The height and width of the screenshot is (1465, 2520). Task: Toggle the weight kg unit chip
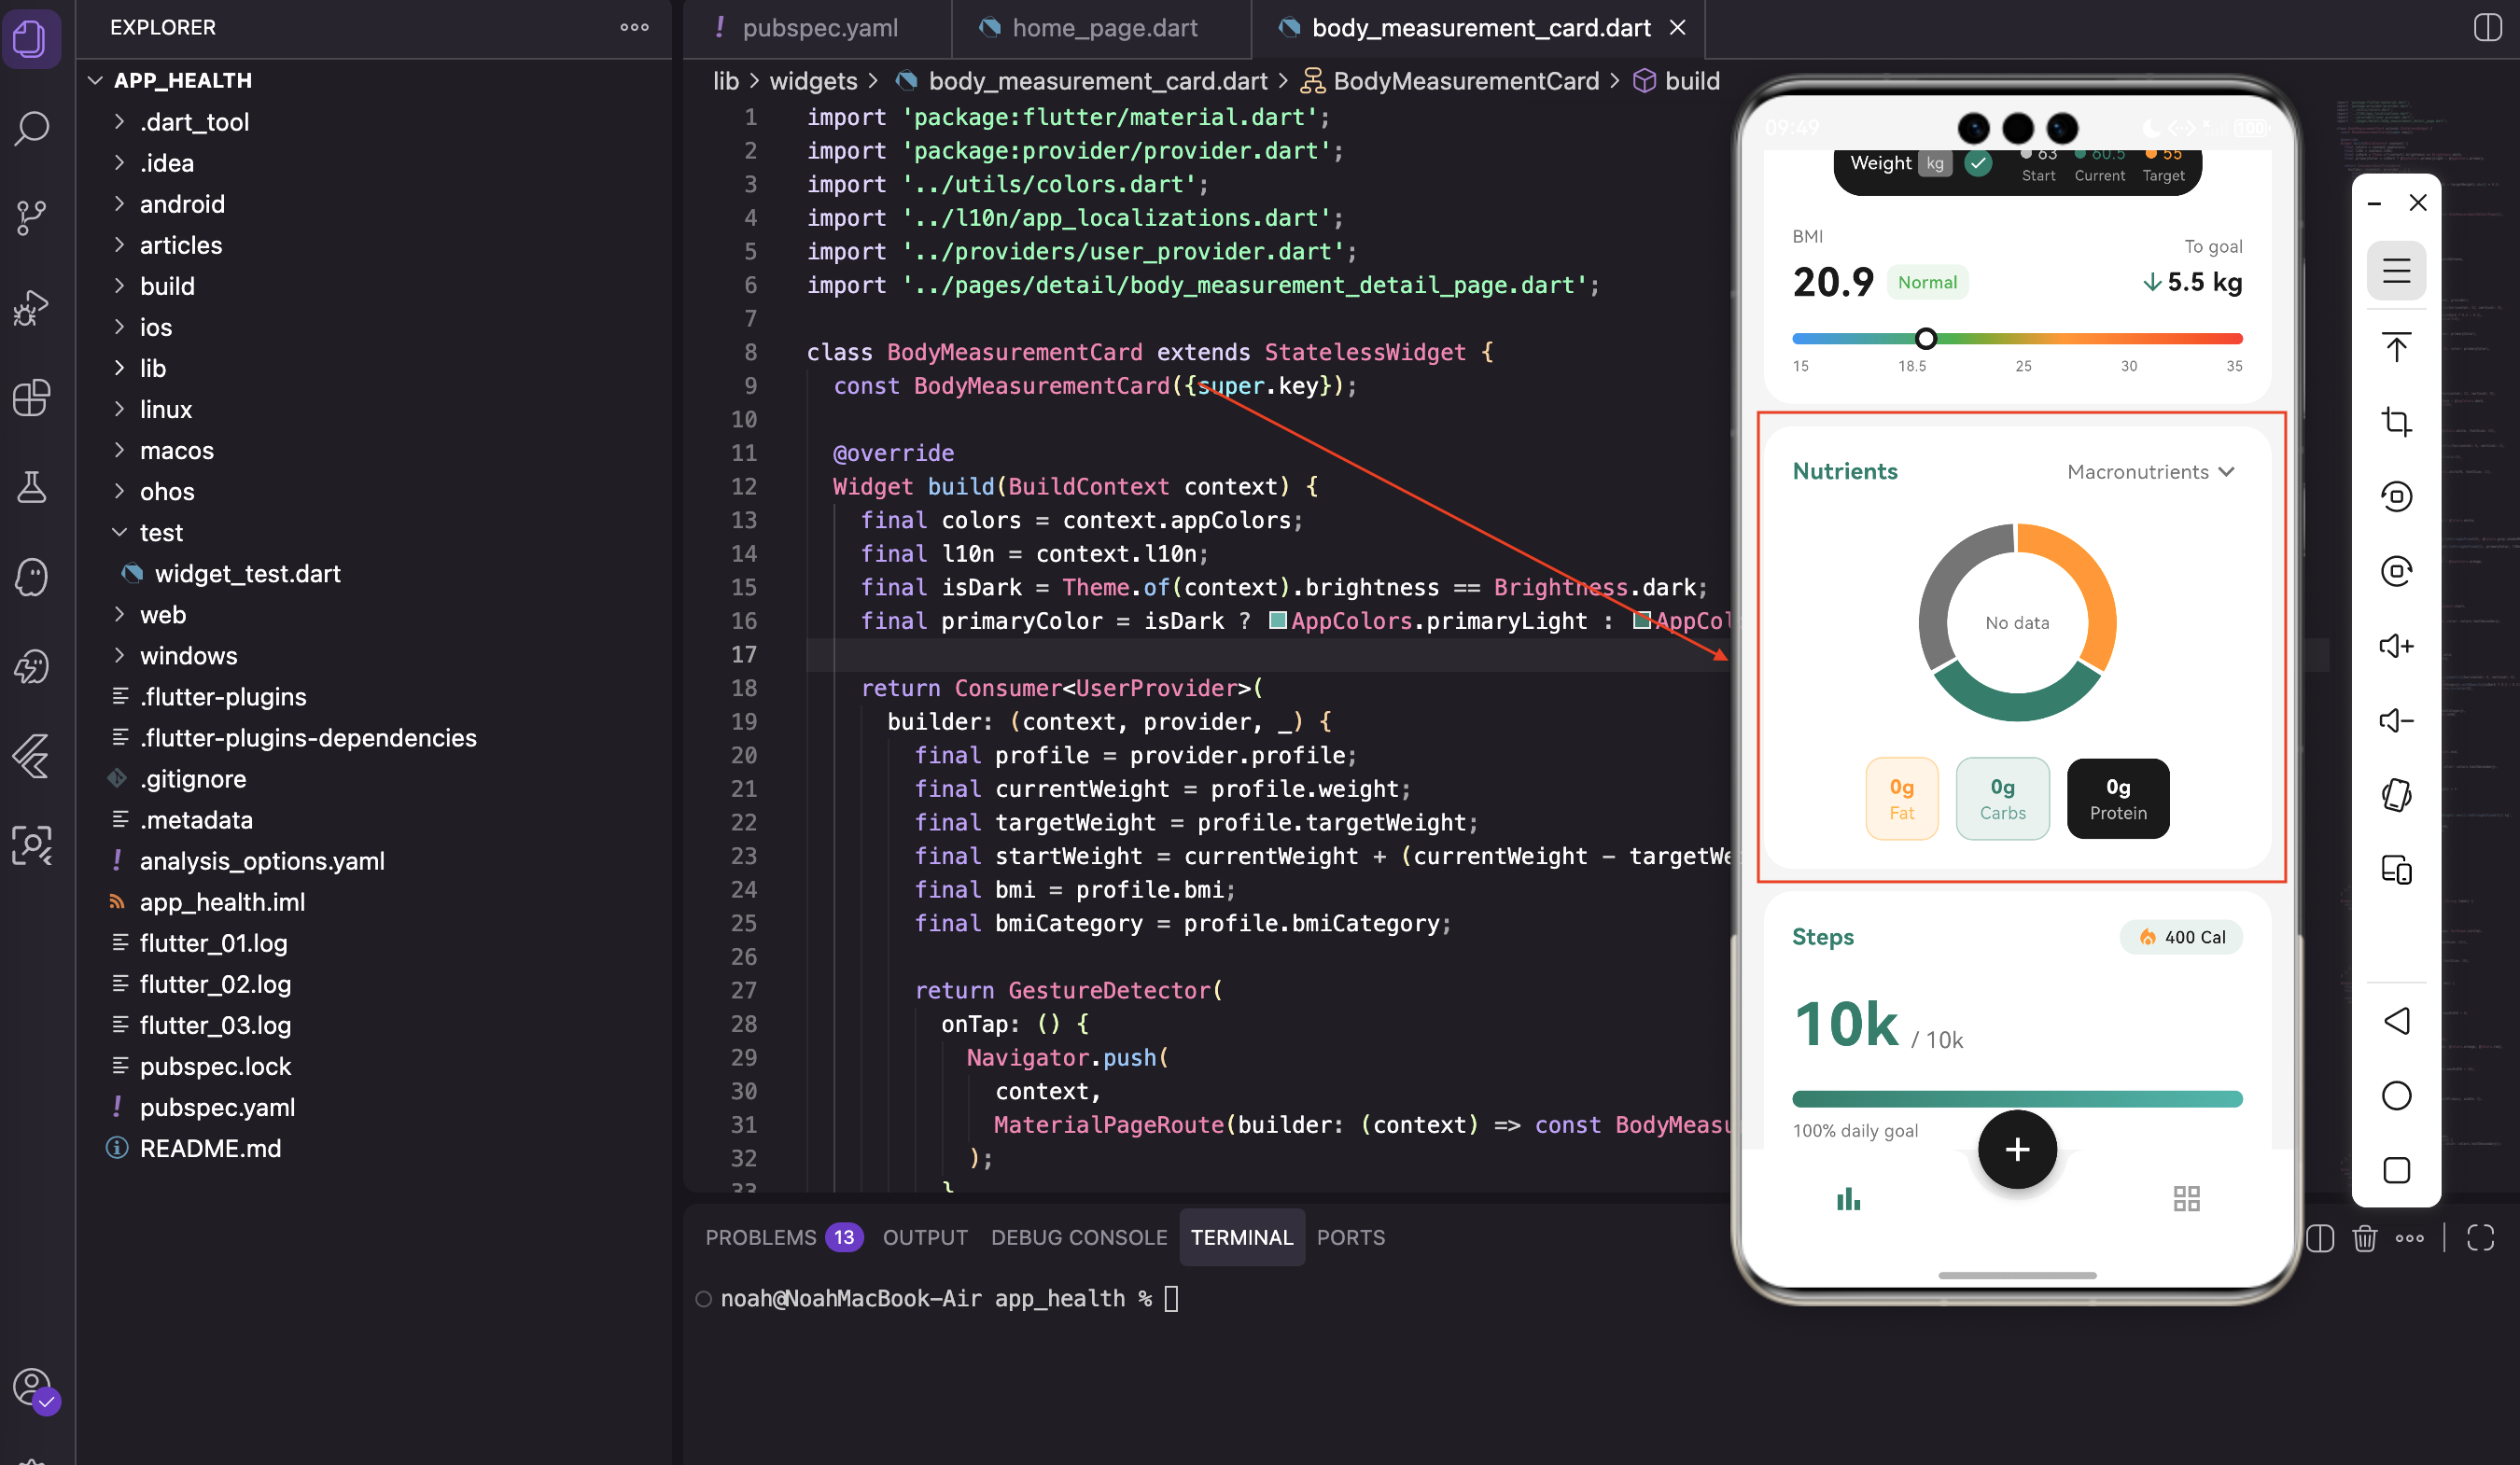pyautogui.click(x=1935, y=164)
